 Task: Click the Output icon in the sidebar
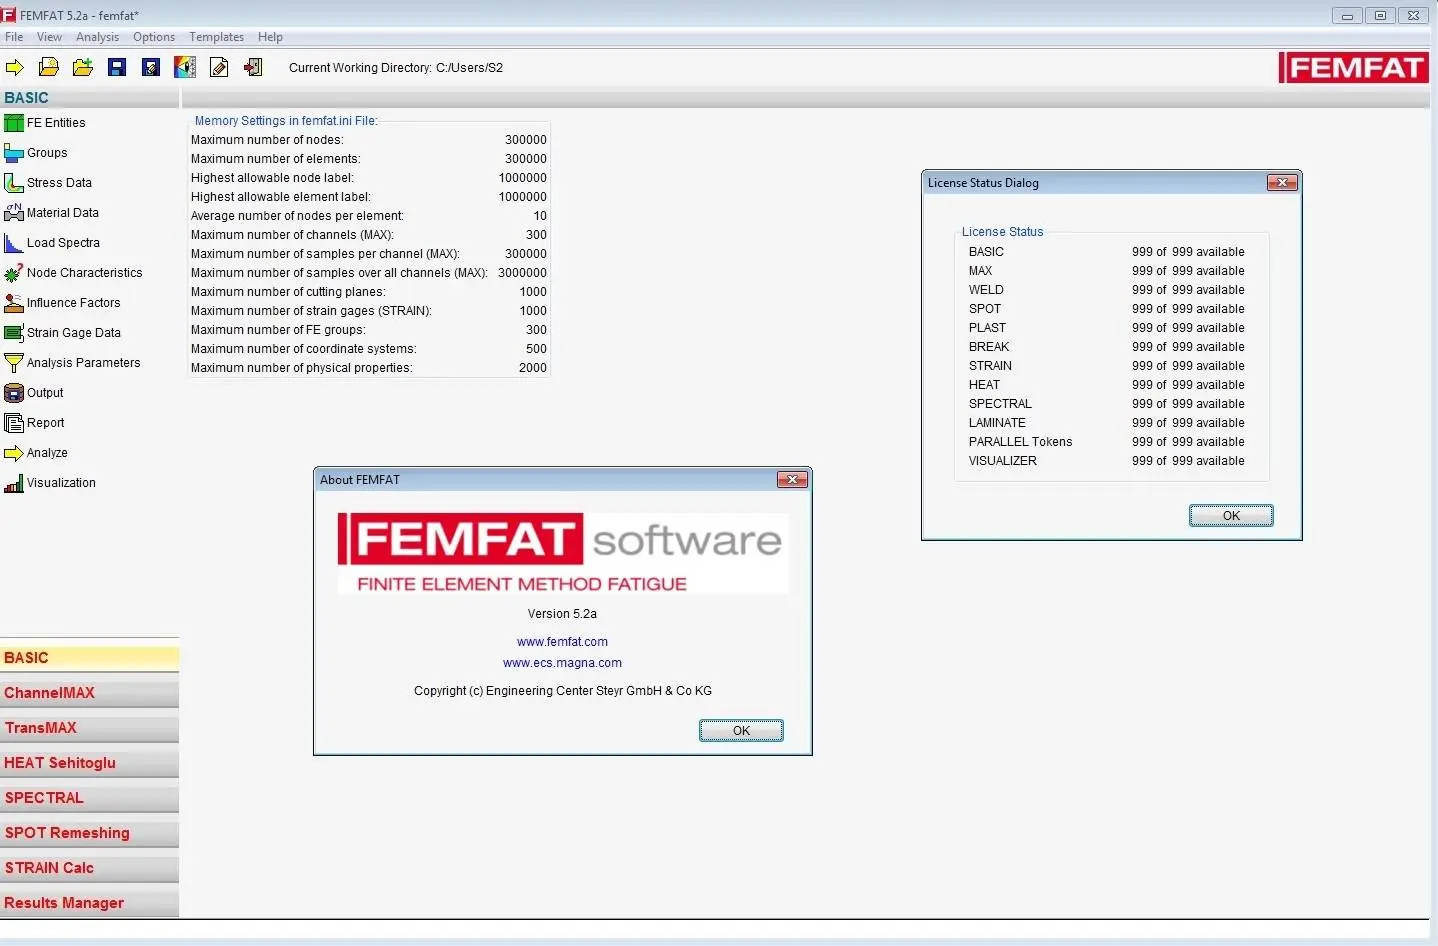(14, 393)
